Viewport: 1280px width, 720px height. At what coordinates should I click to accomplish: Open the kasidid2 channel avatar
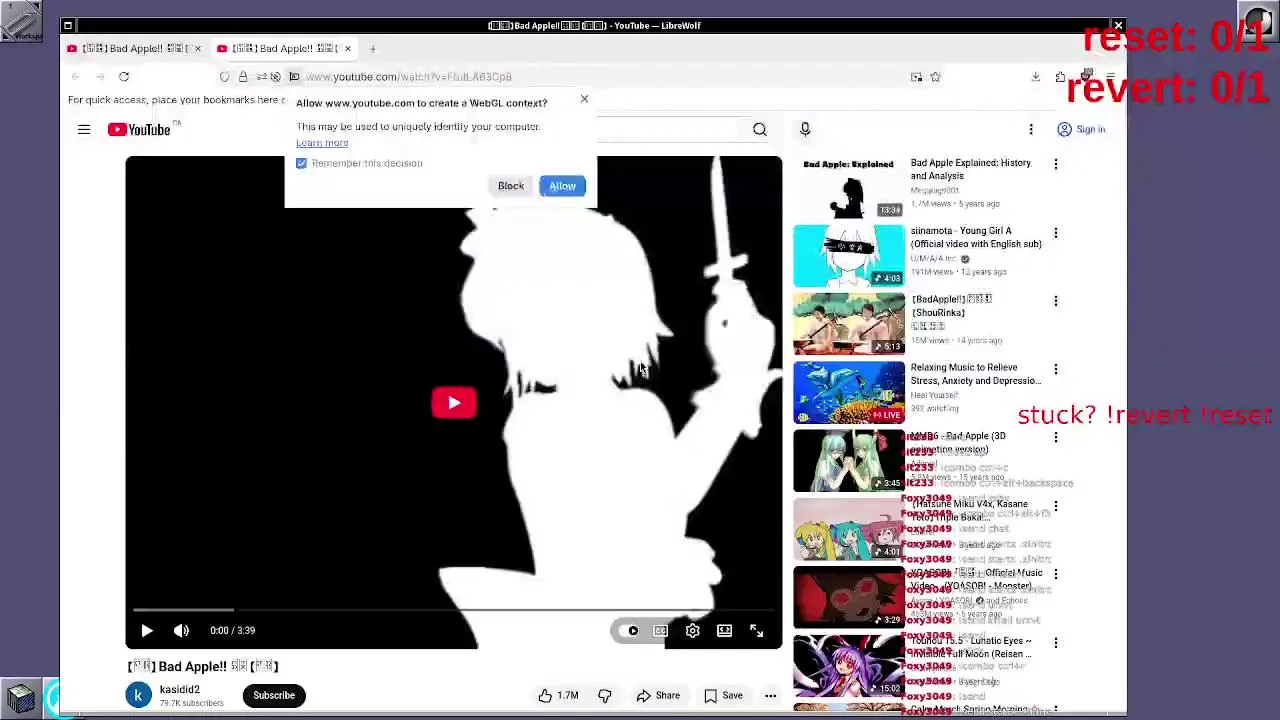point(139,695)
